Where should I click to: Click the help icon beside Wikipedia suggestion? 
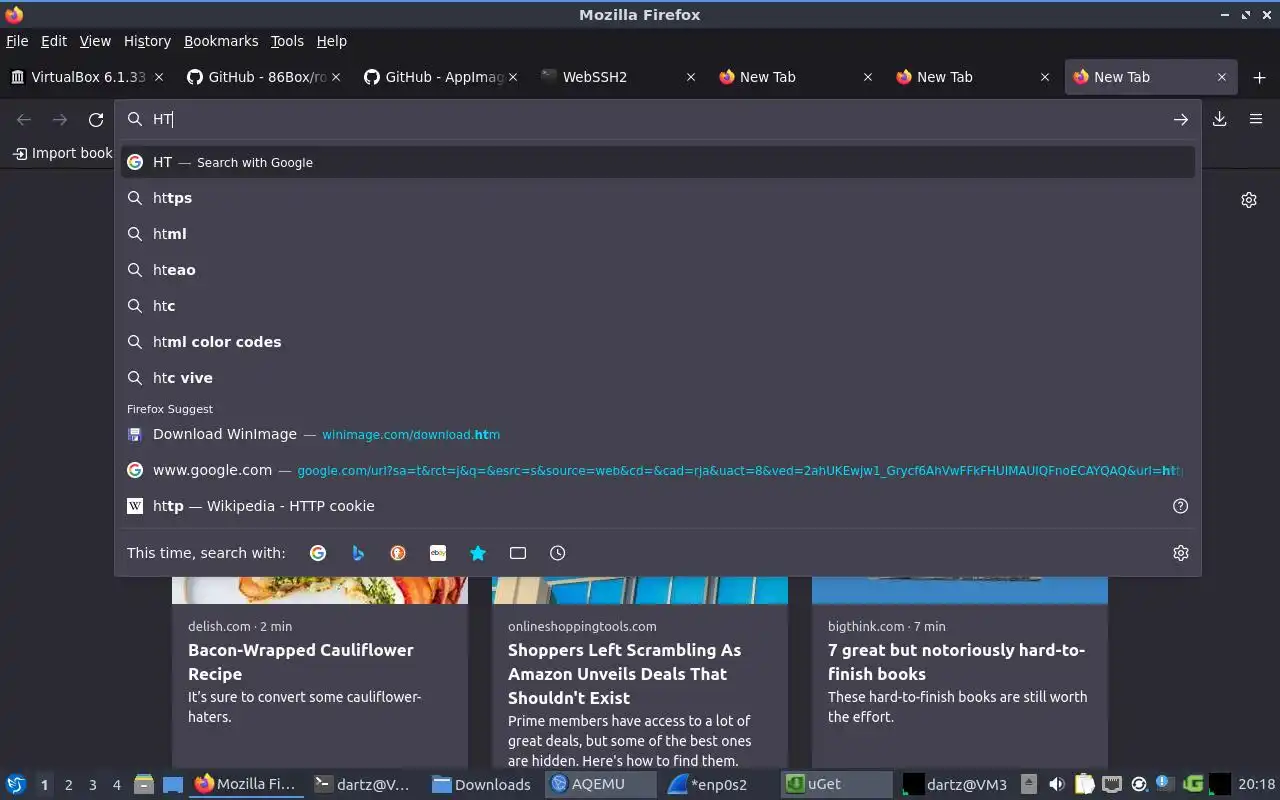coord(1180,506)
